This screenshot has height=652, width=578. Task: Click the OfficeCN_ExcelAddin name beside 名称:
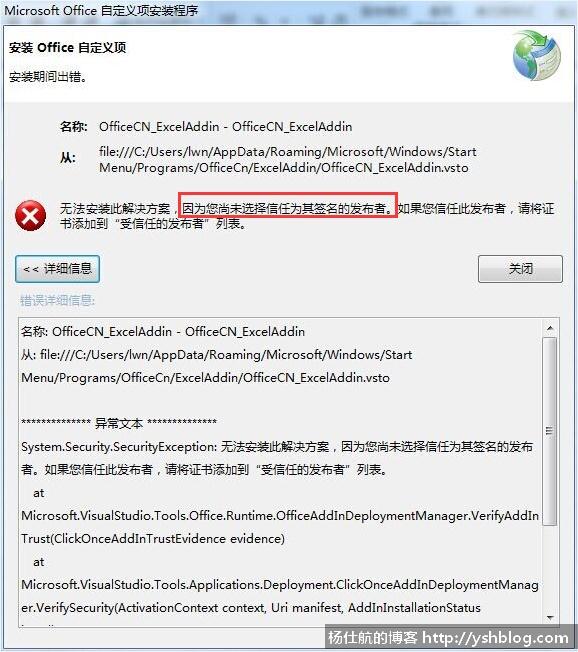click(225, 126)
